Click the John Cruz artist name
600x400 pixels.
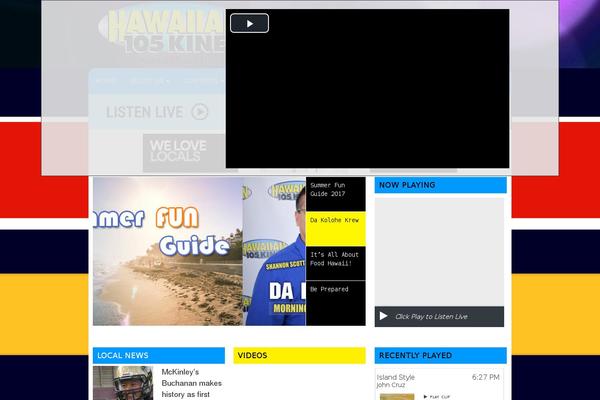click(x=390, y=385)
